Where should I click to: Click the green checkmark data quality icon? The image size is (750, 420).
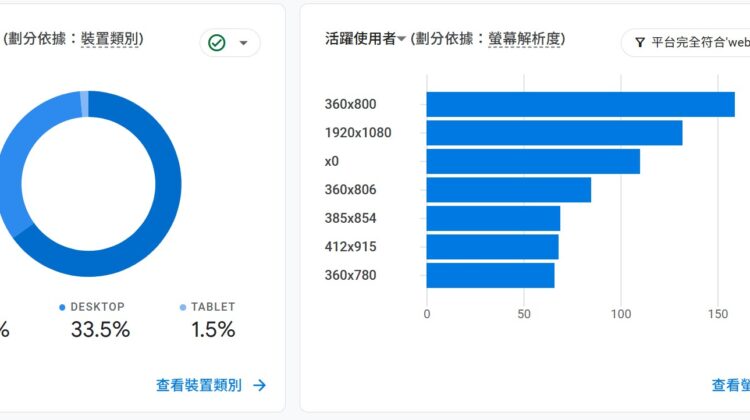[x=218, y=43]
